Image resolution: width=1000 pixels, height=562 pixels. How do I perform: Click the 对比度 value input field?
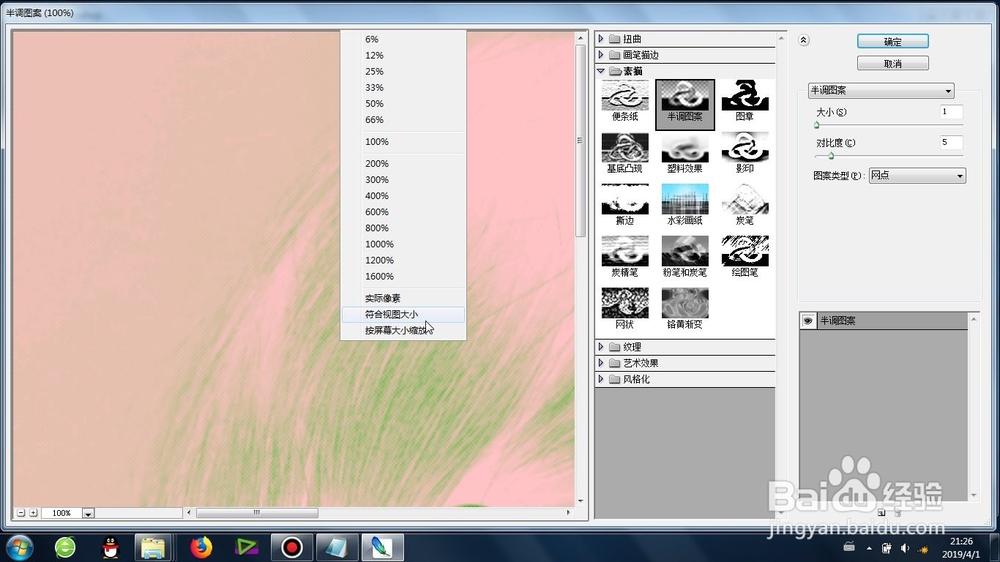click(x=951, y=142)
